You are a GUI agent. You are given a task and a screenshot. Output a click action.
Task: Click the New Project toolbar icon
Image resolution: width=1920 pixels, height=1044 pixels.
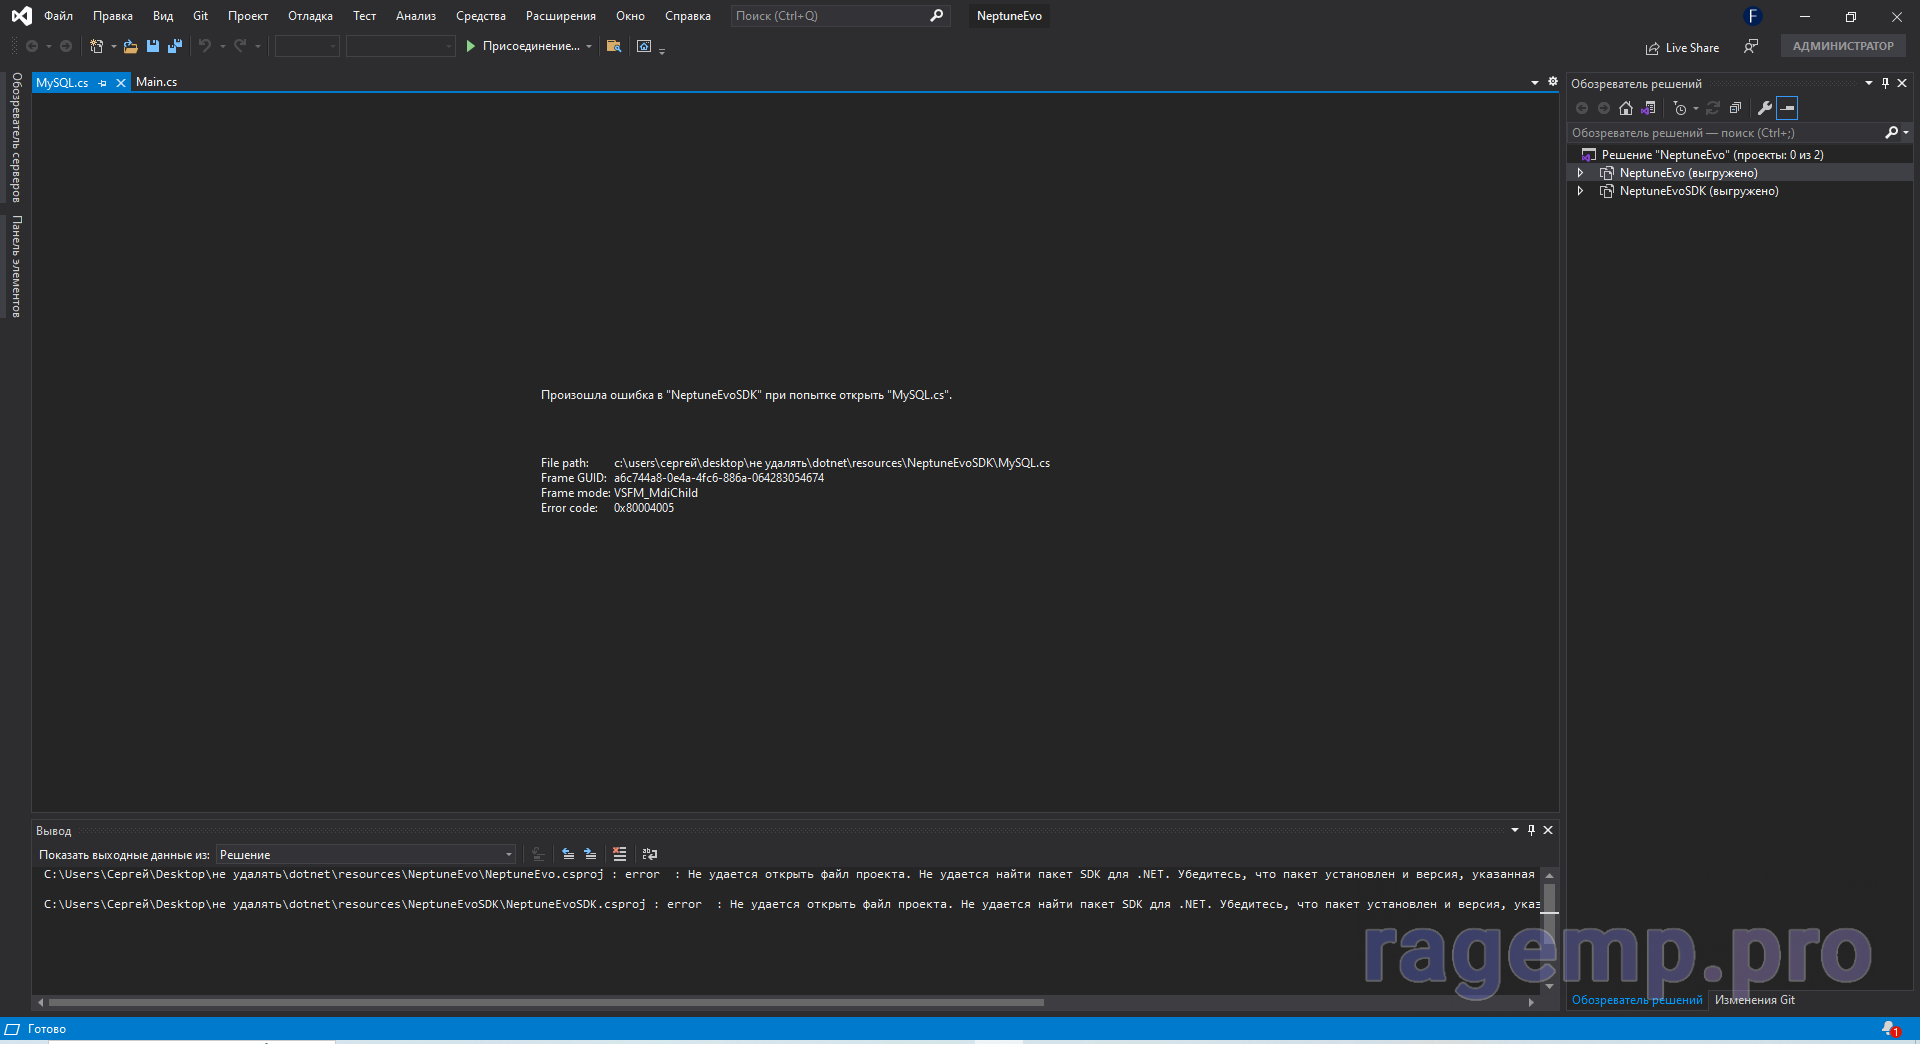(x=97, y=46)
